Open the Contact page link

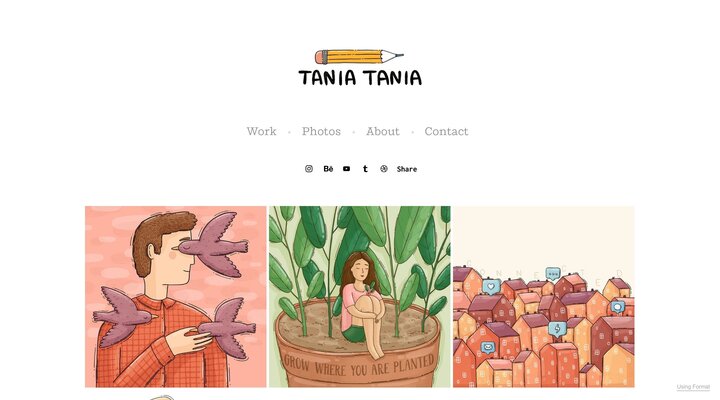point(446,131)
